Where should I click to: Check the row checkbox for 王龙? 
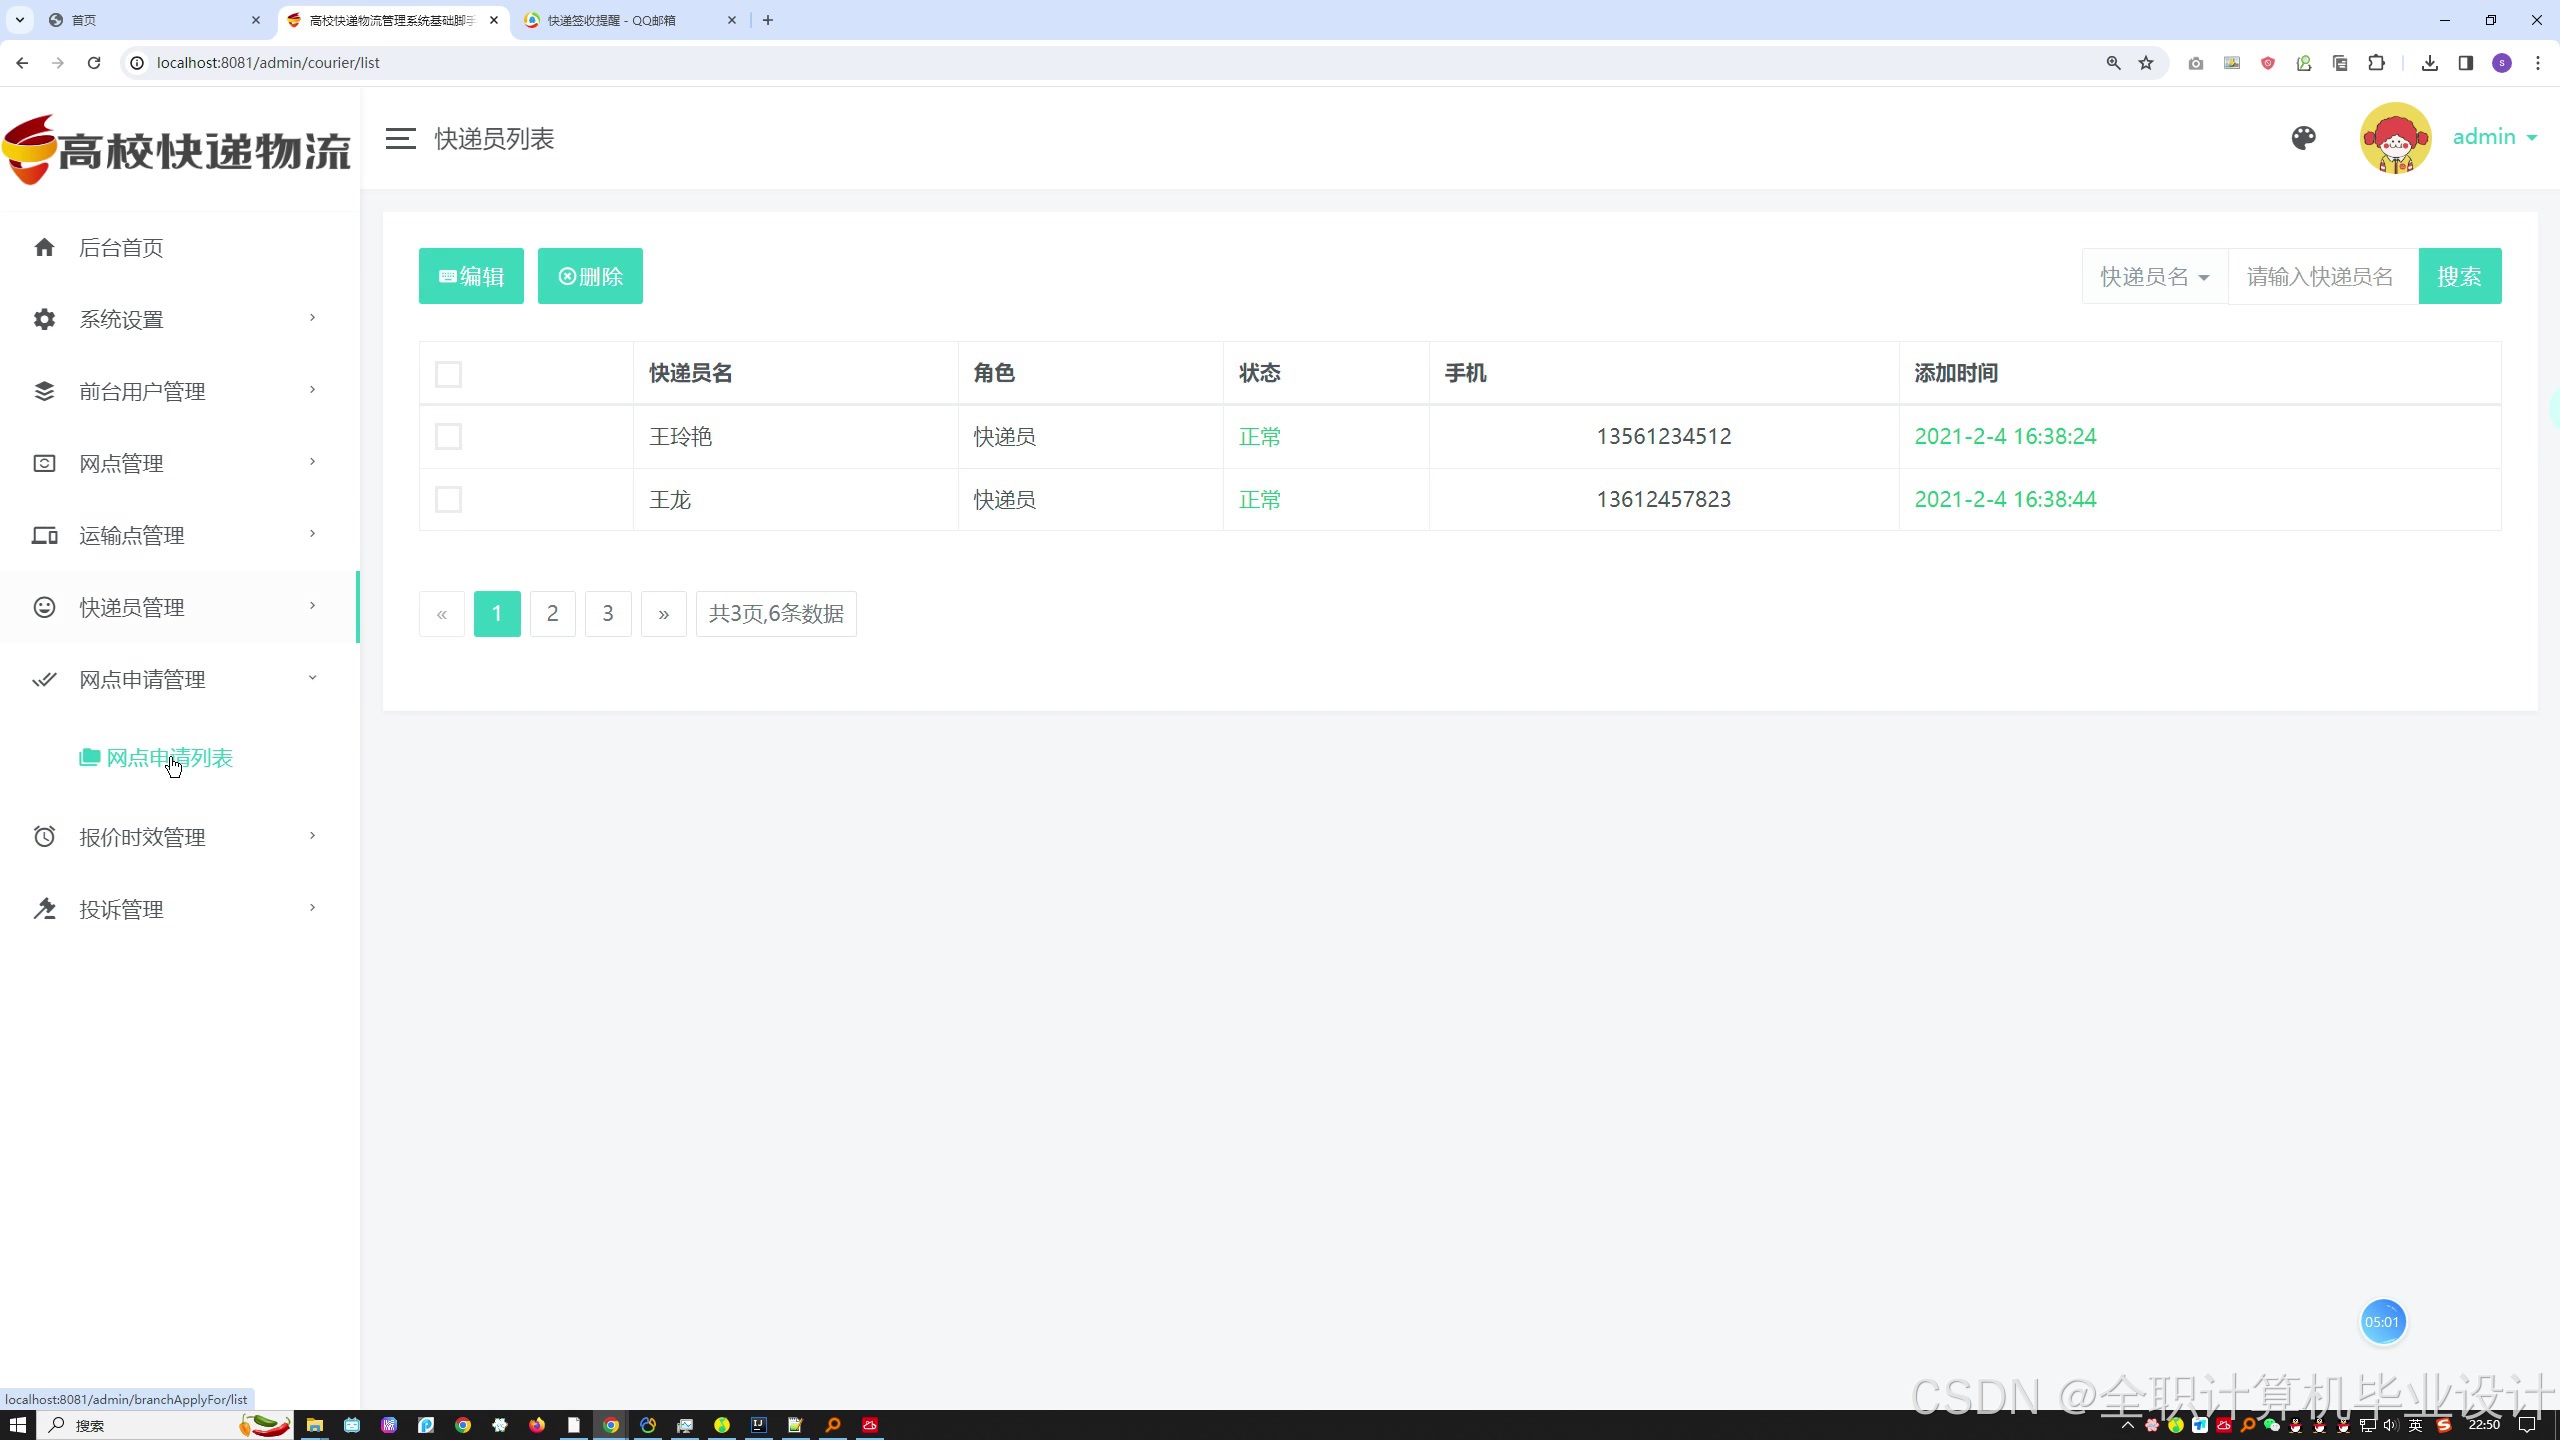pyautogui.click(x=448, y=499)
